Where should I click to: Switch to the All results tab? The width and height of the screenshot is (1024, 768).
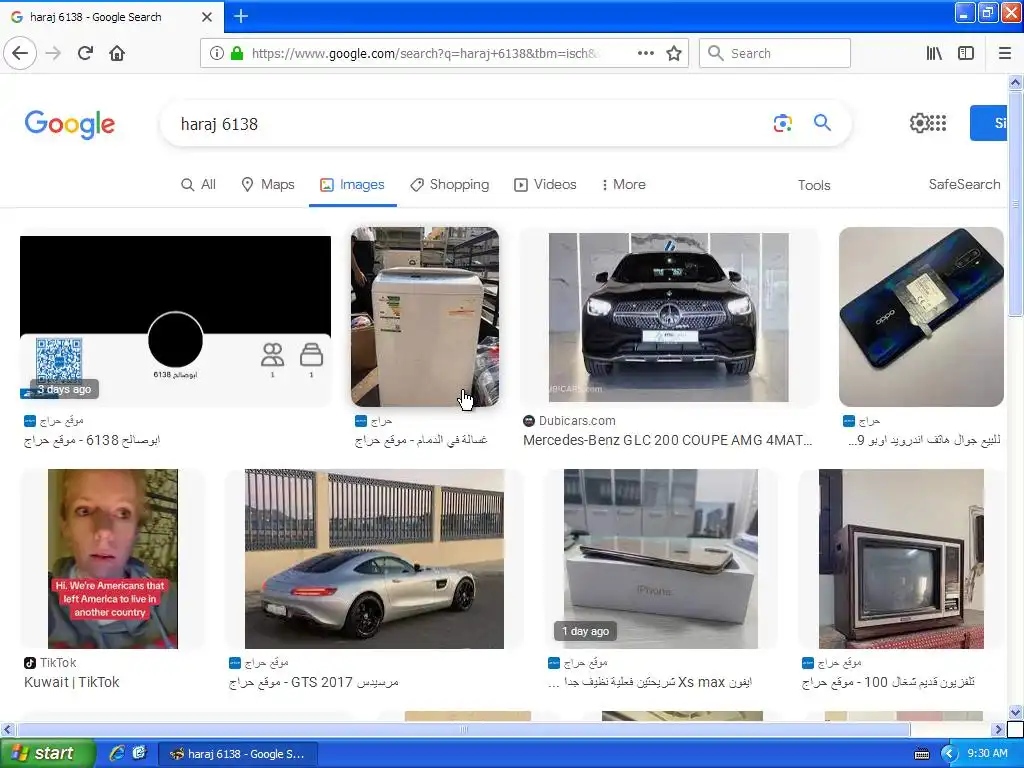pyautogui.click(x=198, y=185)
